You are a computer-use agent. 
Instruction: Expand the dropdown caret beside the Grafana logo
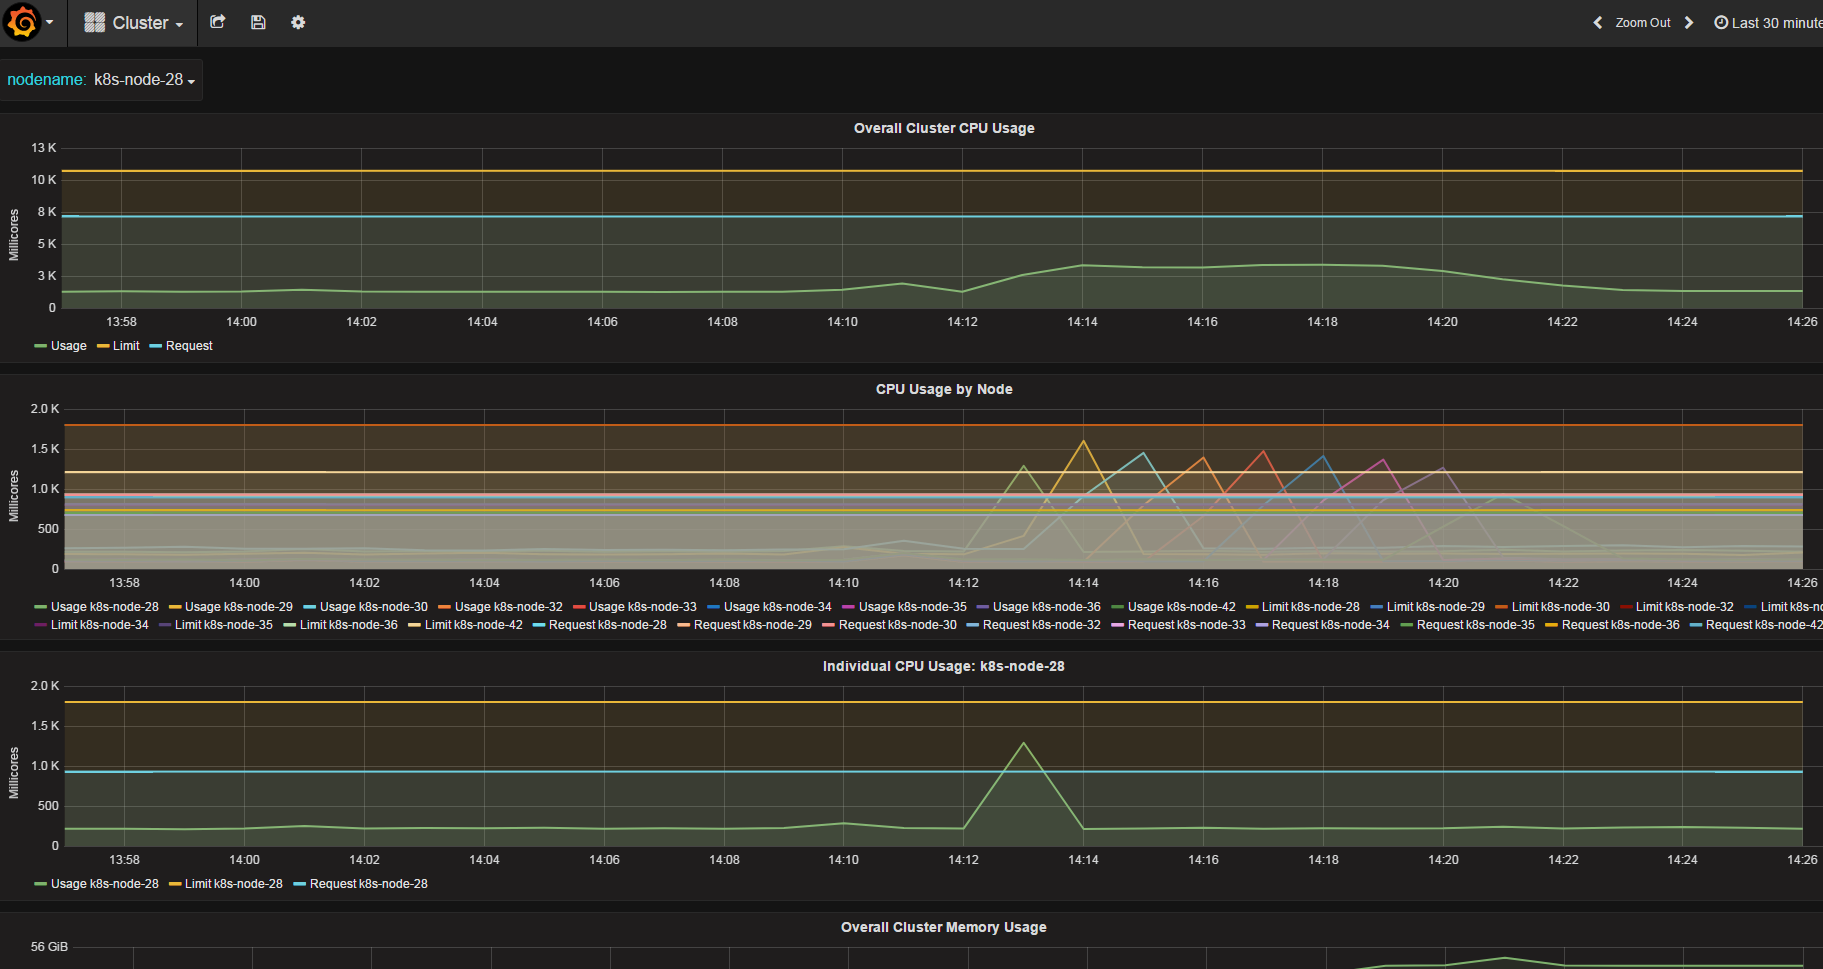click(x=49, y=22)
